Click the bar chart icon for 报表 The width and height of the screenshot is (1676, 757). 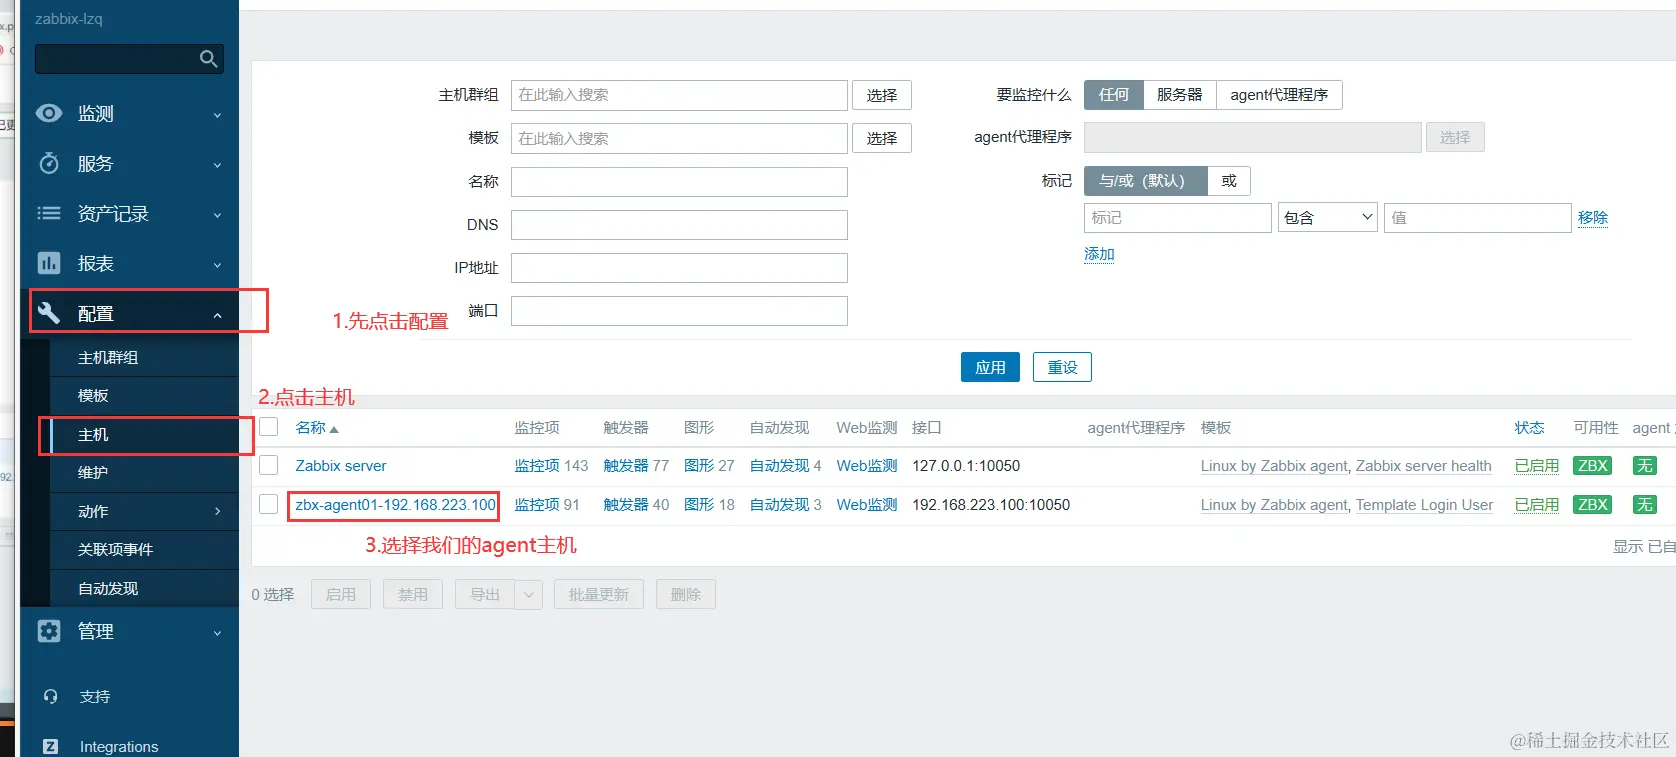coord(49,263)
